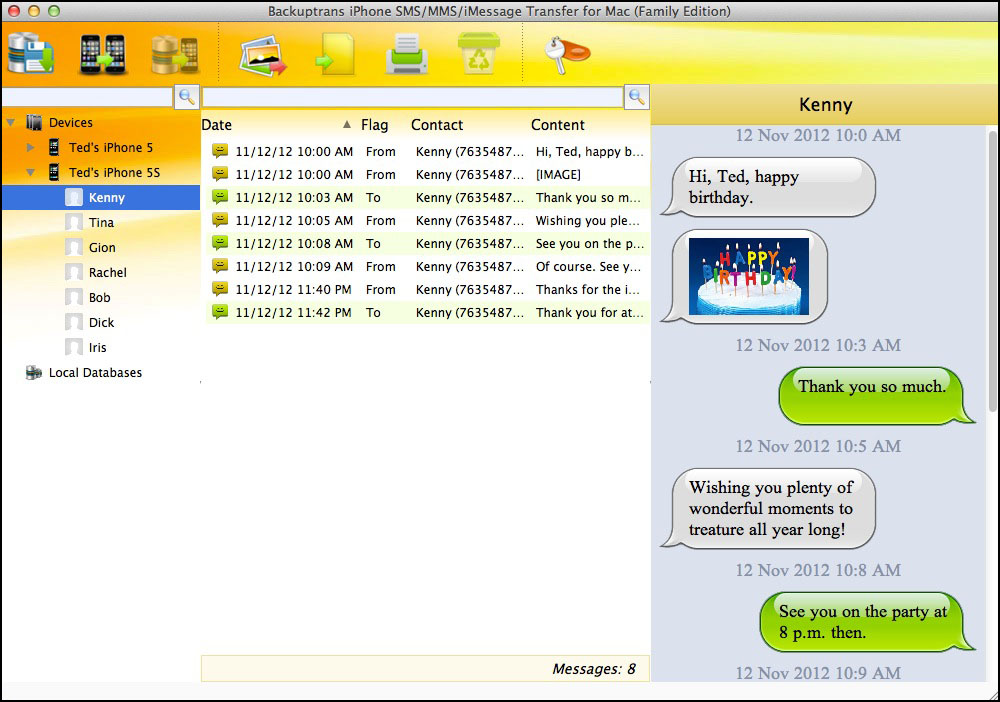Collapse the Devices tree node
Viewport: 1000px width, 702px height.
[11, 122]
